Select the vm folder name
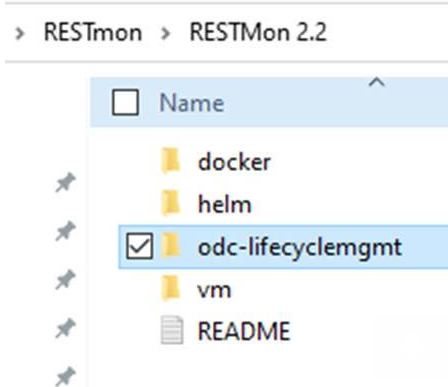This screenshot has width=448, height=387. pyautogui.click(x=214, y=290)
